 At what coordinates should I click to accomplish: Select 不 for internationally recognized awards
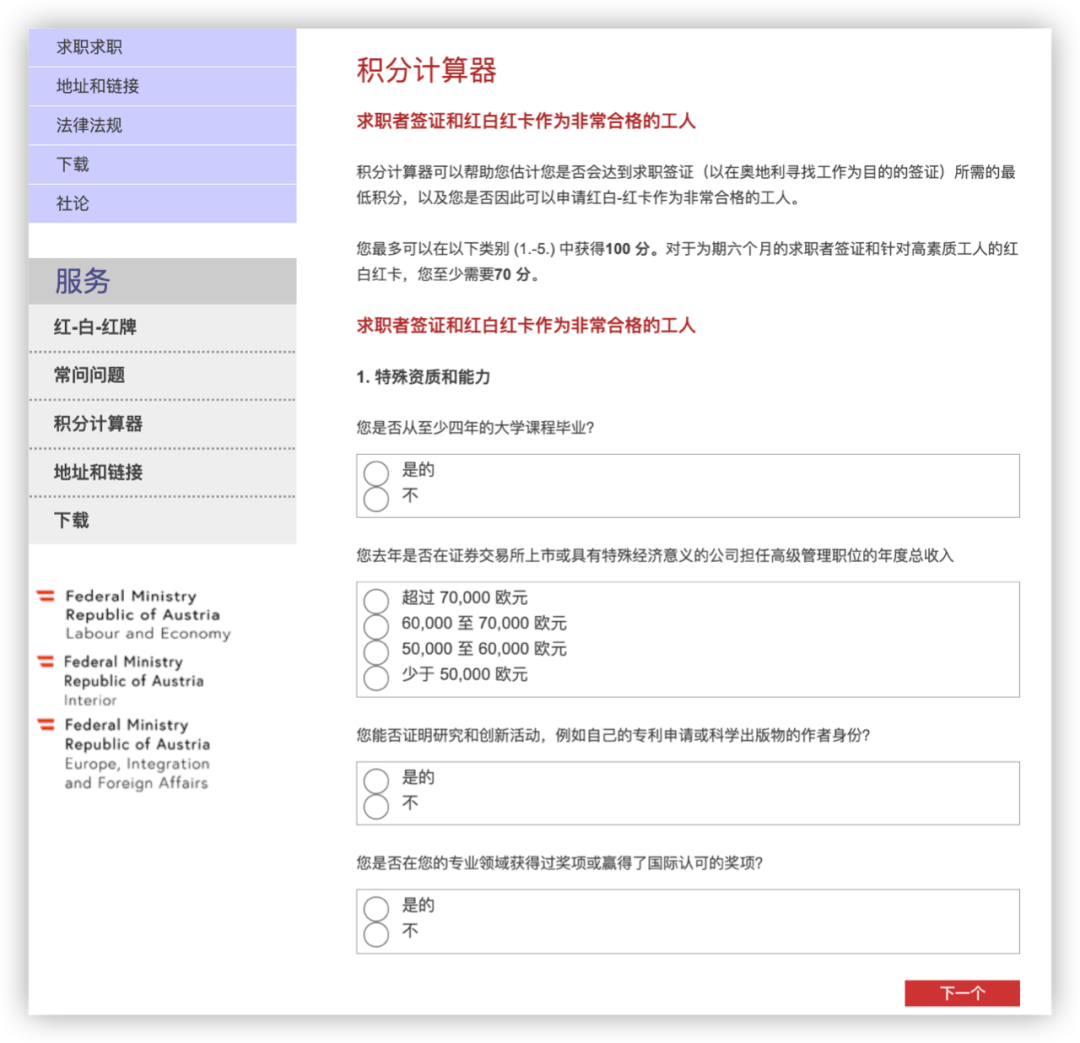point(376,934)
